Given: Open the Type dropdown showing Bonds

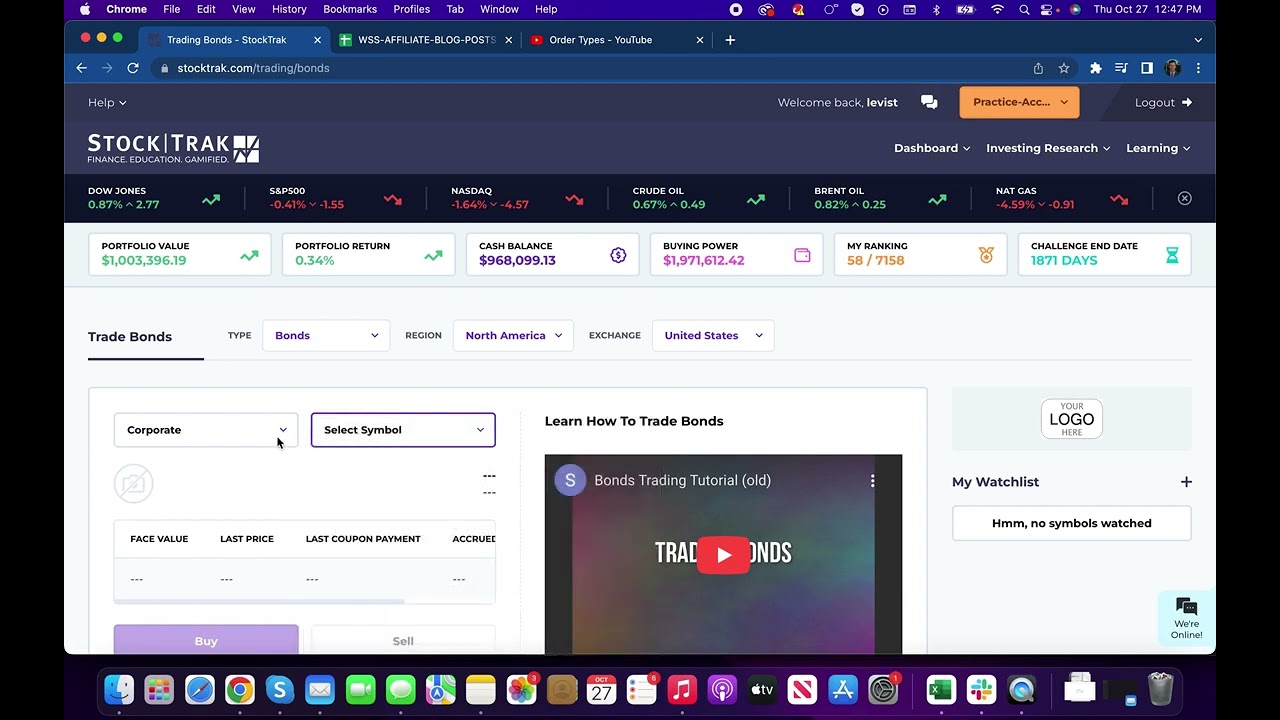Looking at the screenshot, I should click(326, 335).
